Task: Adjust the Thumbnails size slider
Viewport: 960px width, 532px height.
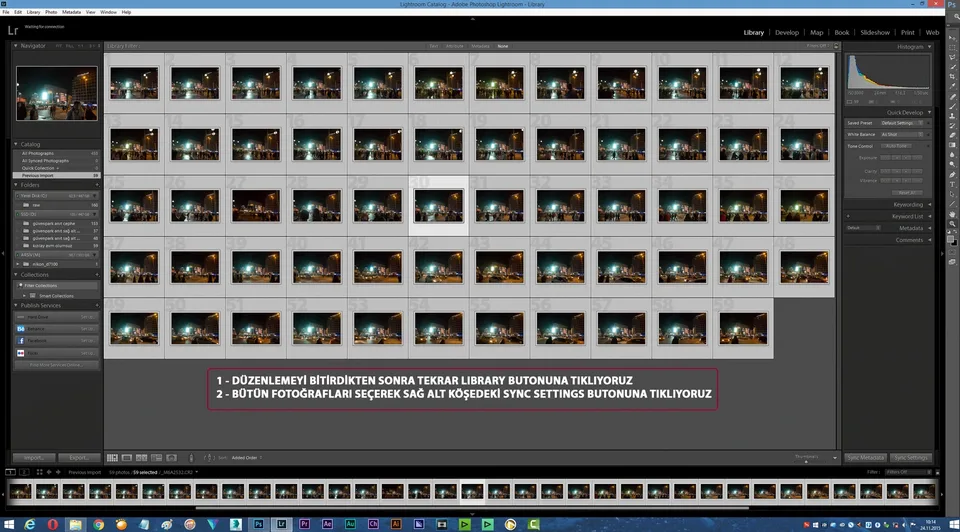Action: coord(806,460)
